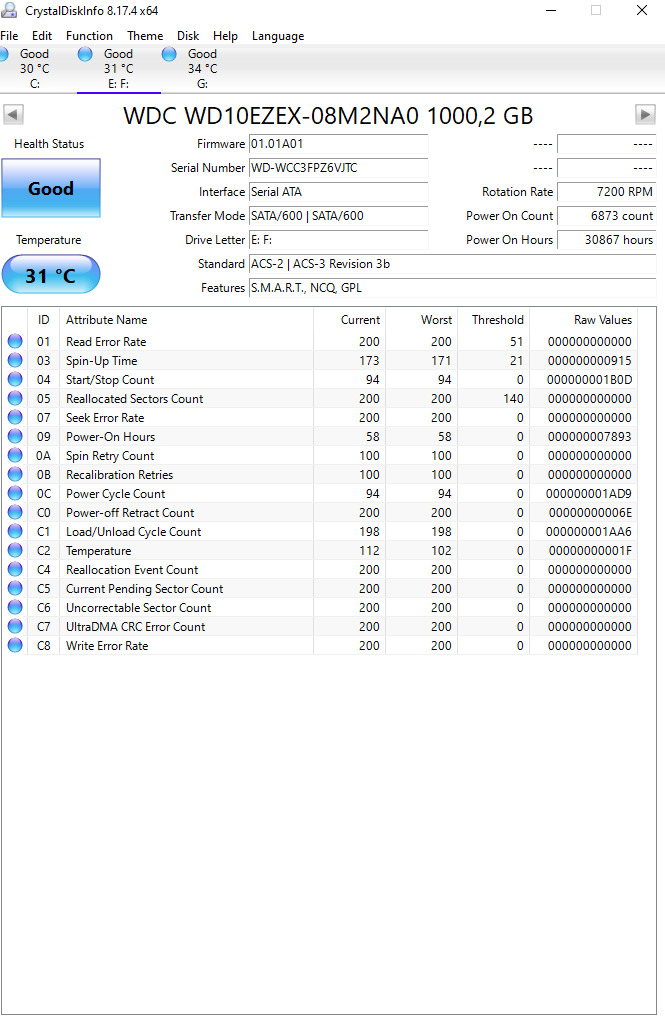Select the Spin-Up Time threshold value 21
This screenshot has width=665, height=1023.
(x=517, y=361)
